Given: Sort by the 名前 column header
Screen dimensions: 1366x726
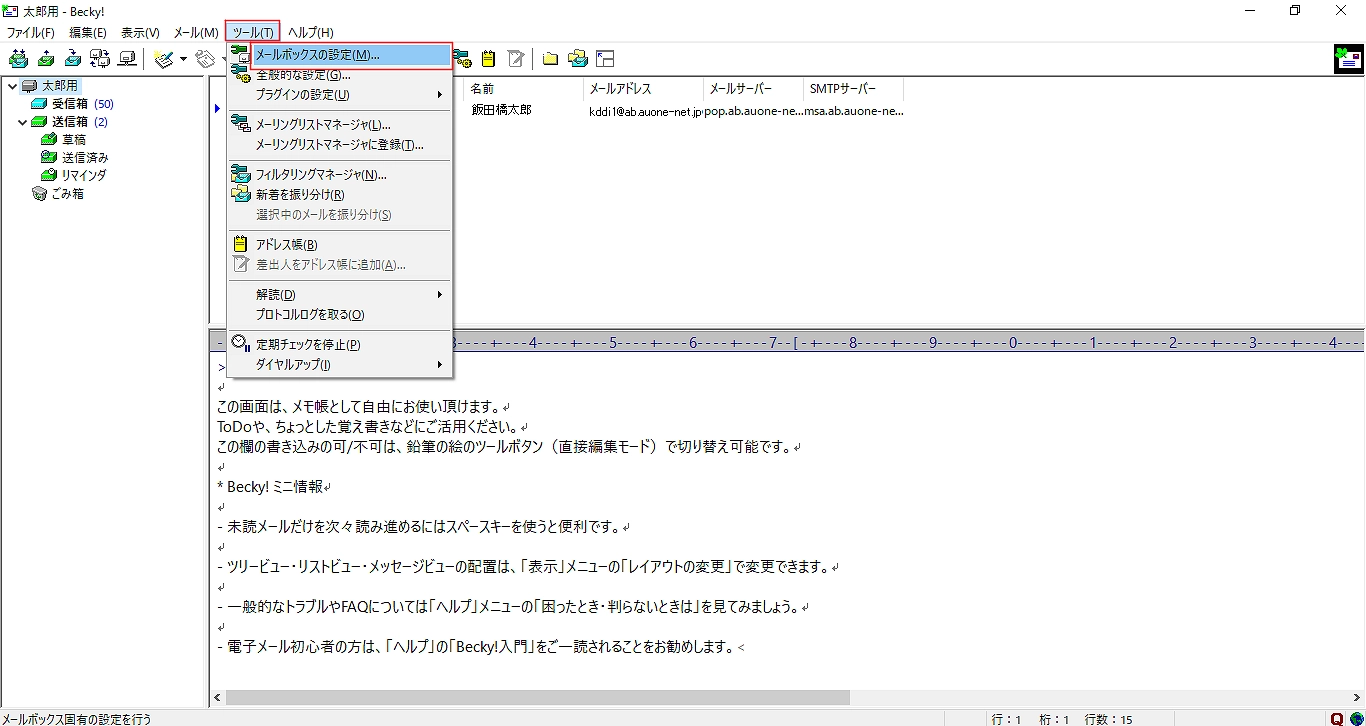Looking at the screenshot, I should coord(524,89).
